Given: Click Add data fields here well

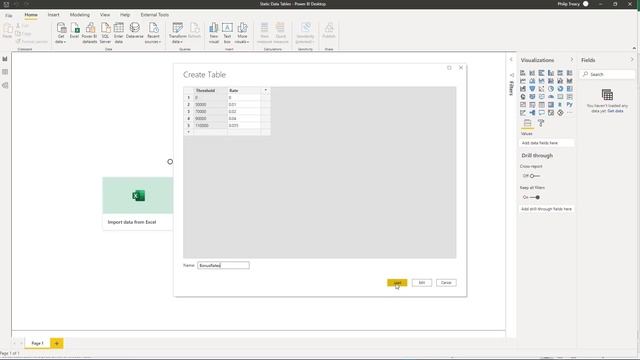Looking at the screenshot, I should coord(547,143).
